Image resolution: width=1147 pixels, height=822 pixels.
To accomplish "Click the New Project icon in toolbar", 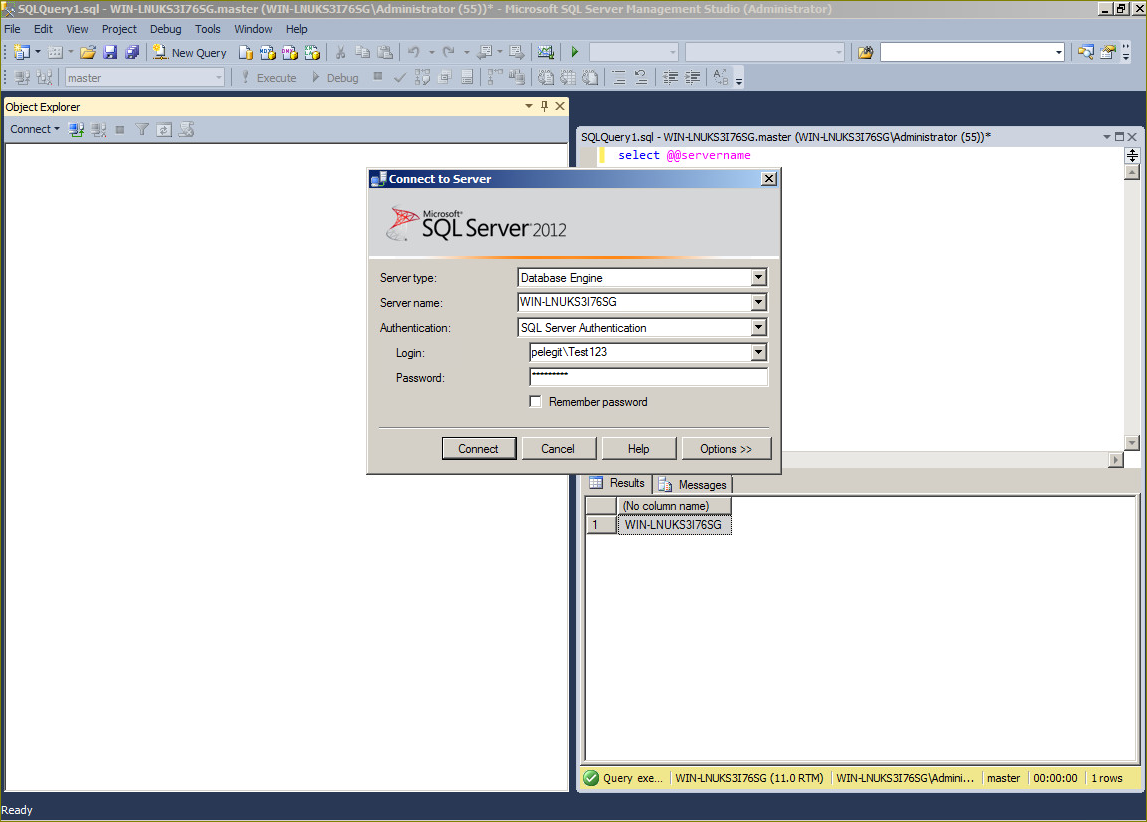I will [x=22, y=53].
